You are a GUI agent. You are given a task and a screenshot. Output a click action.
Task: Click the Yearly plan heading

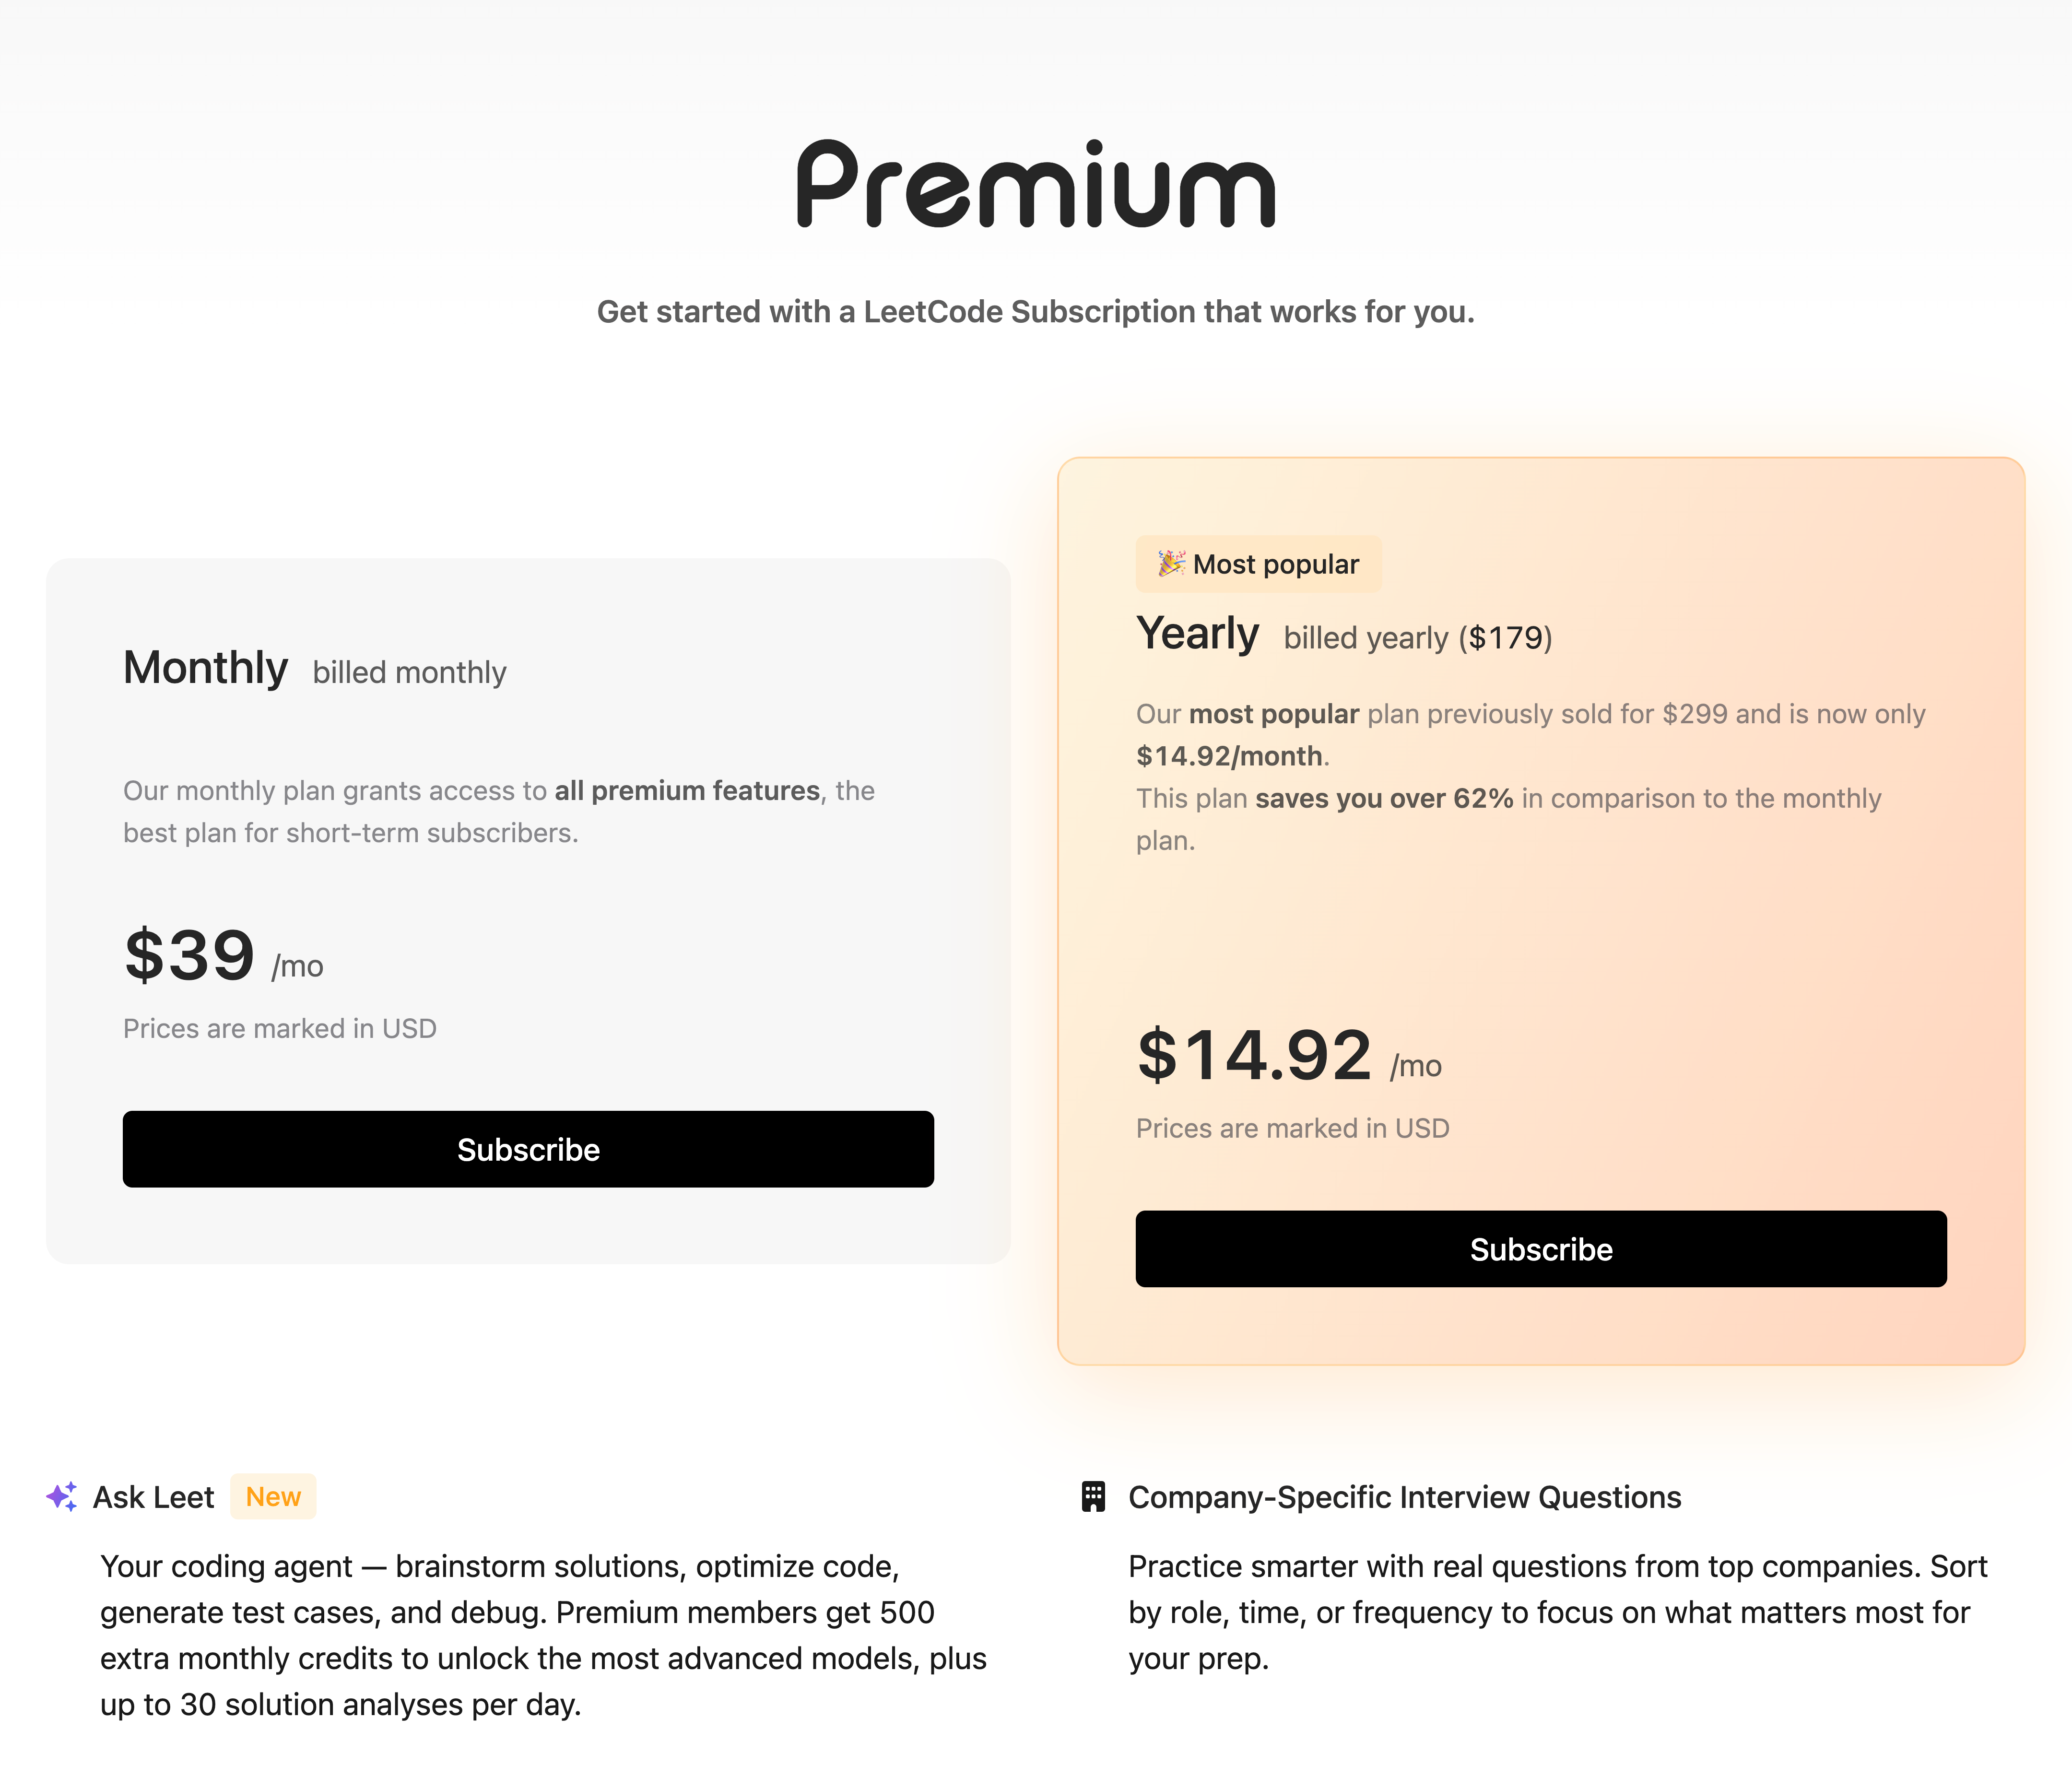pyautogui.click(x=1197, y=633)
